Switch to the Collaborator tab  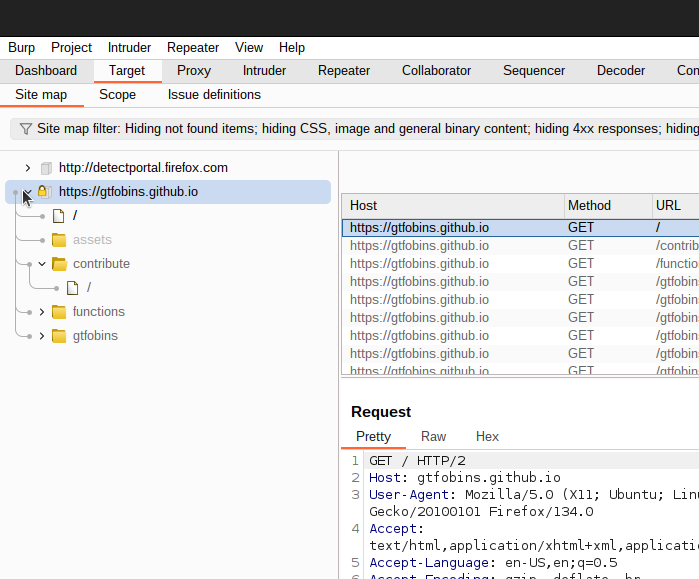[x=436, y=71]
